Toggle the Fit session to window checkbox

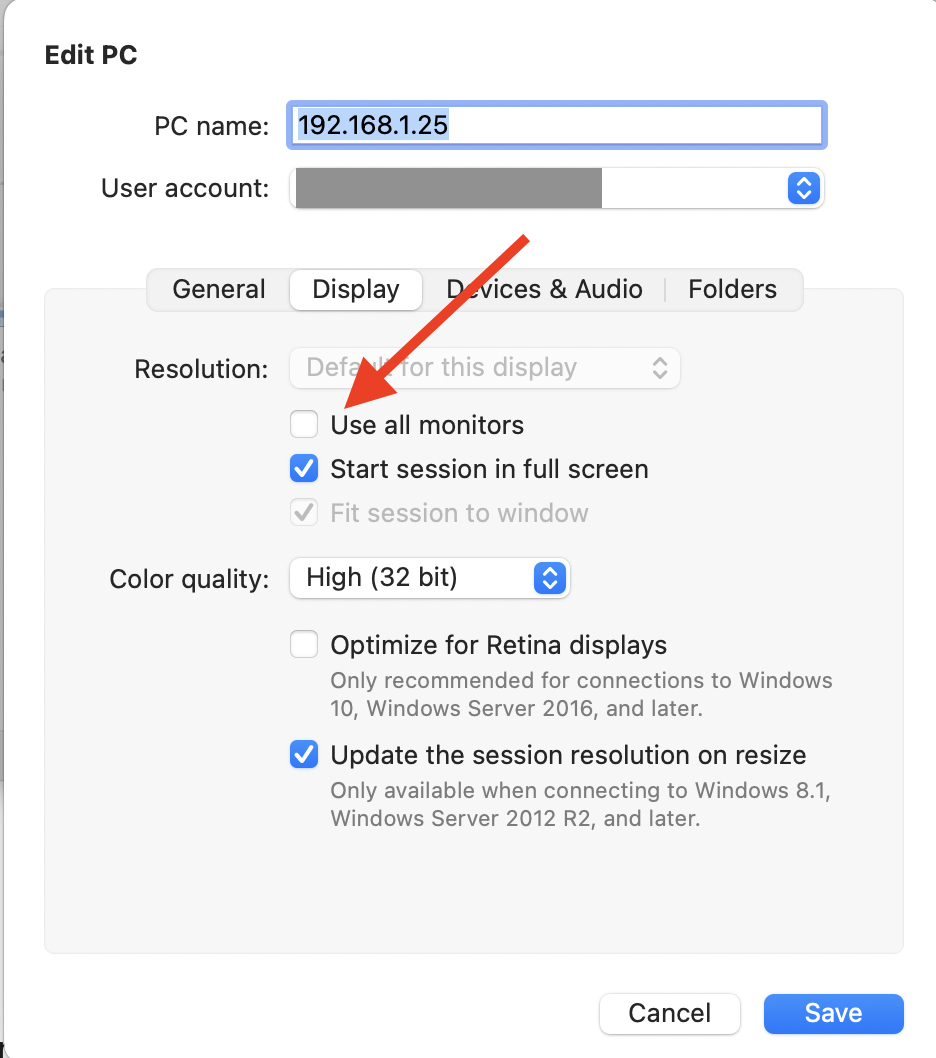point(304,513)
